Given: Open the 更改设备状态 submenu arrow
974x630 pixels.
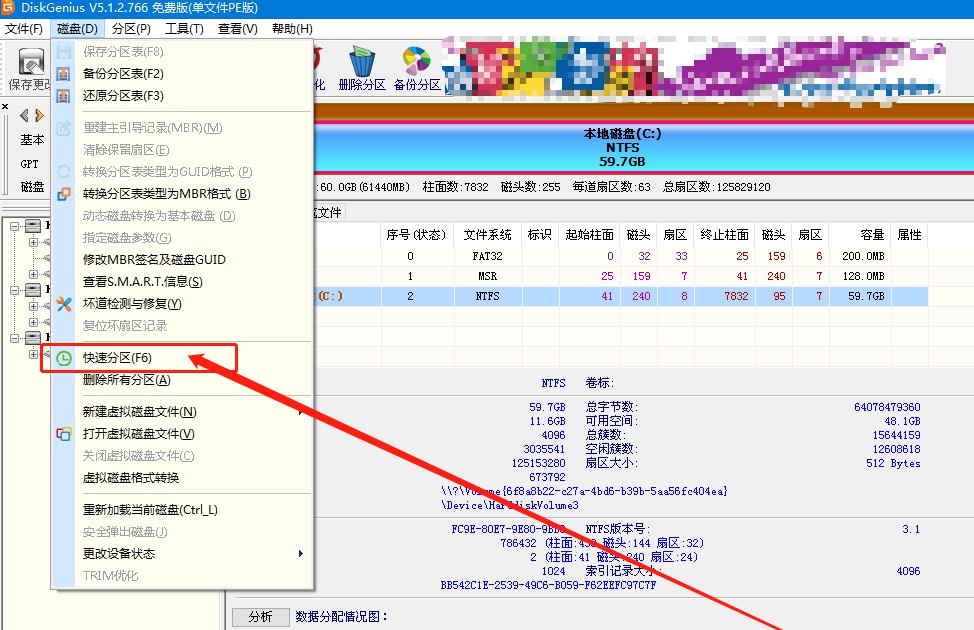Looking at the screenshot, I should pos(301,554).
